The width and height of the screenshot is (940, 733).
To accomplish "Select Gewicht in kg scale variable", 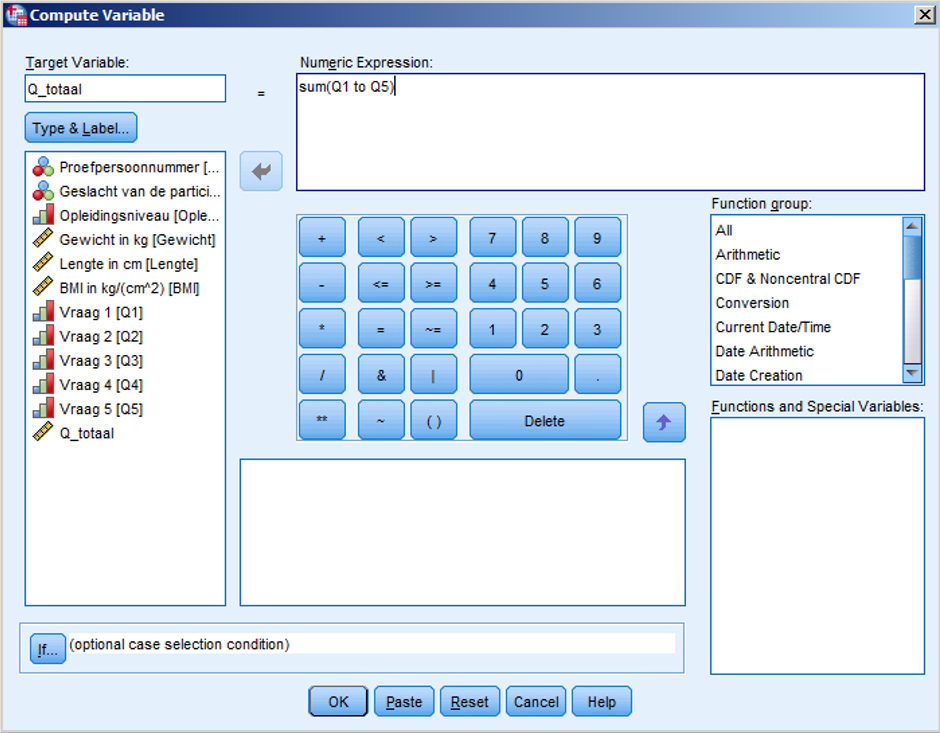I will point(136,240).
